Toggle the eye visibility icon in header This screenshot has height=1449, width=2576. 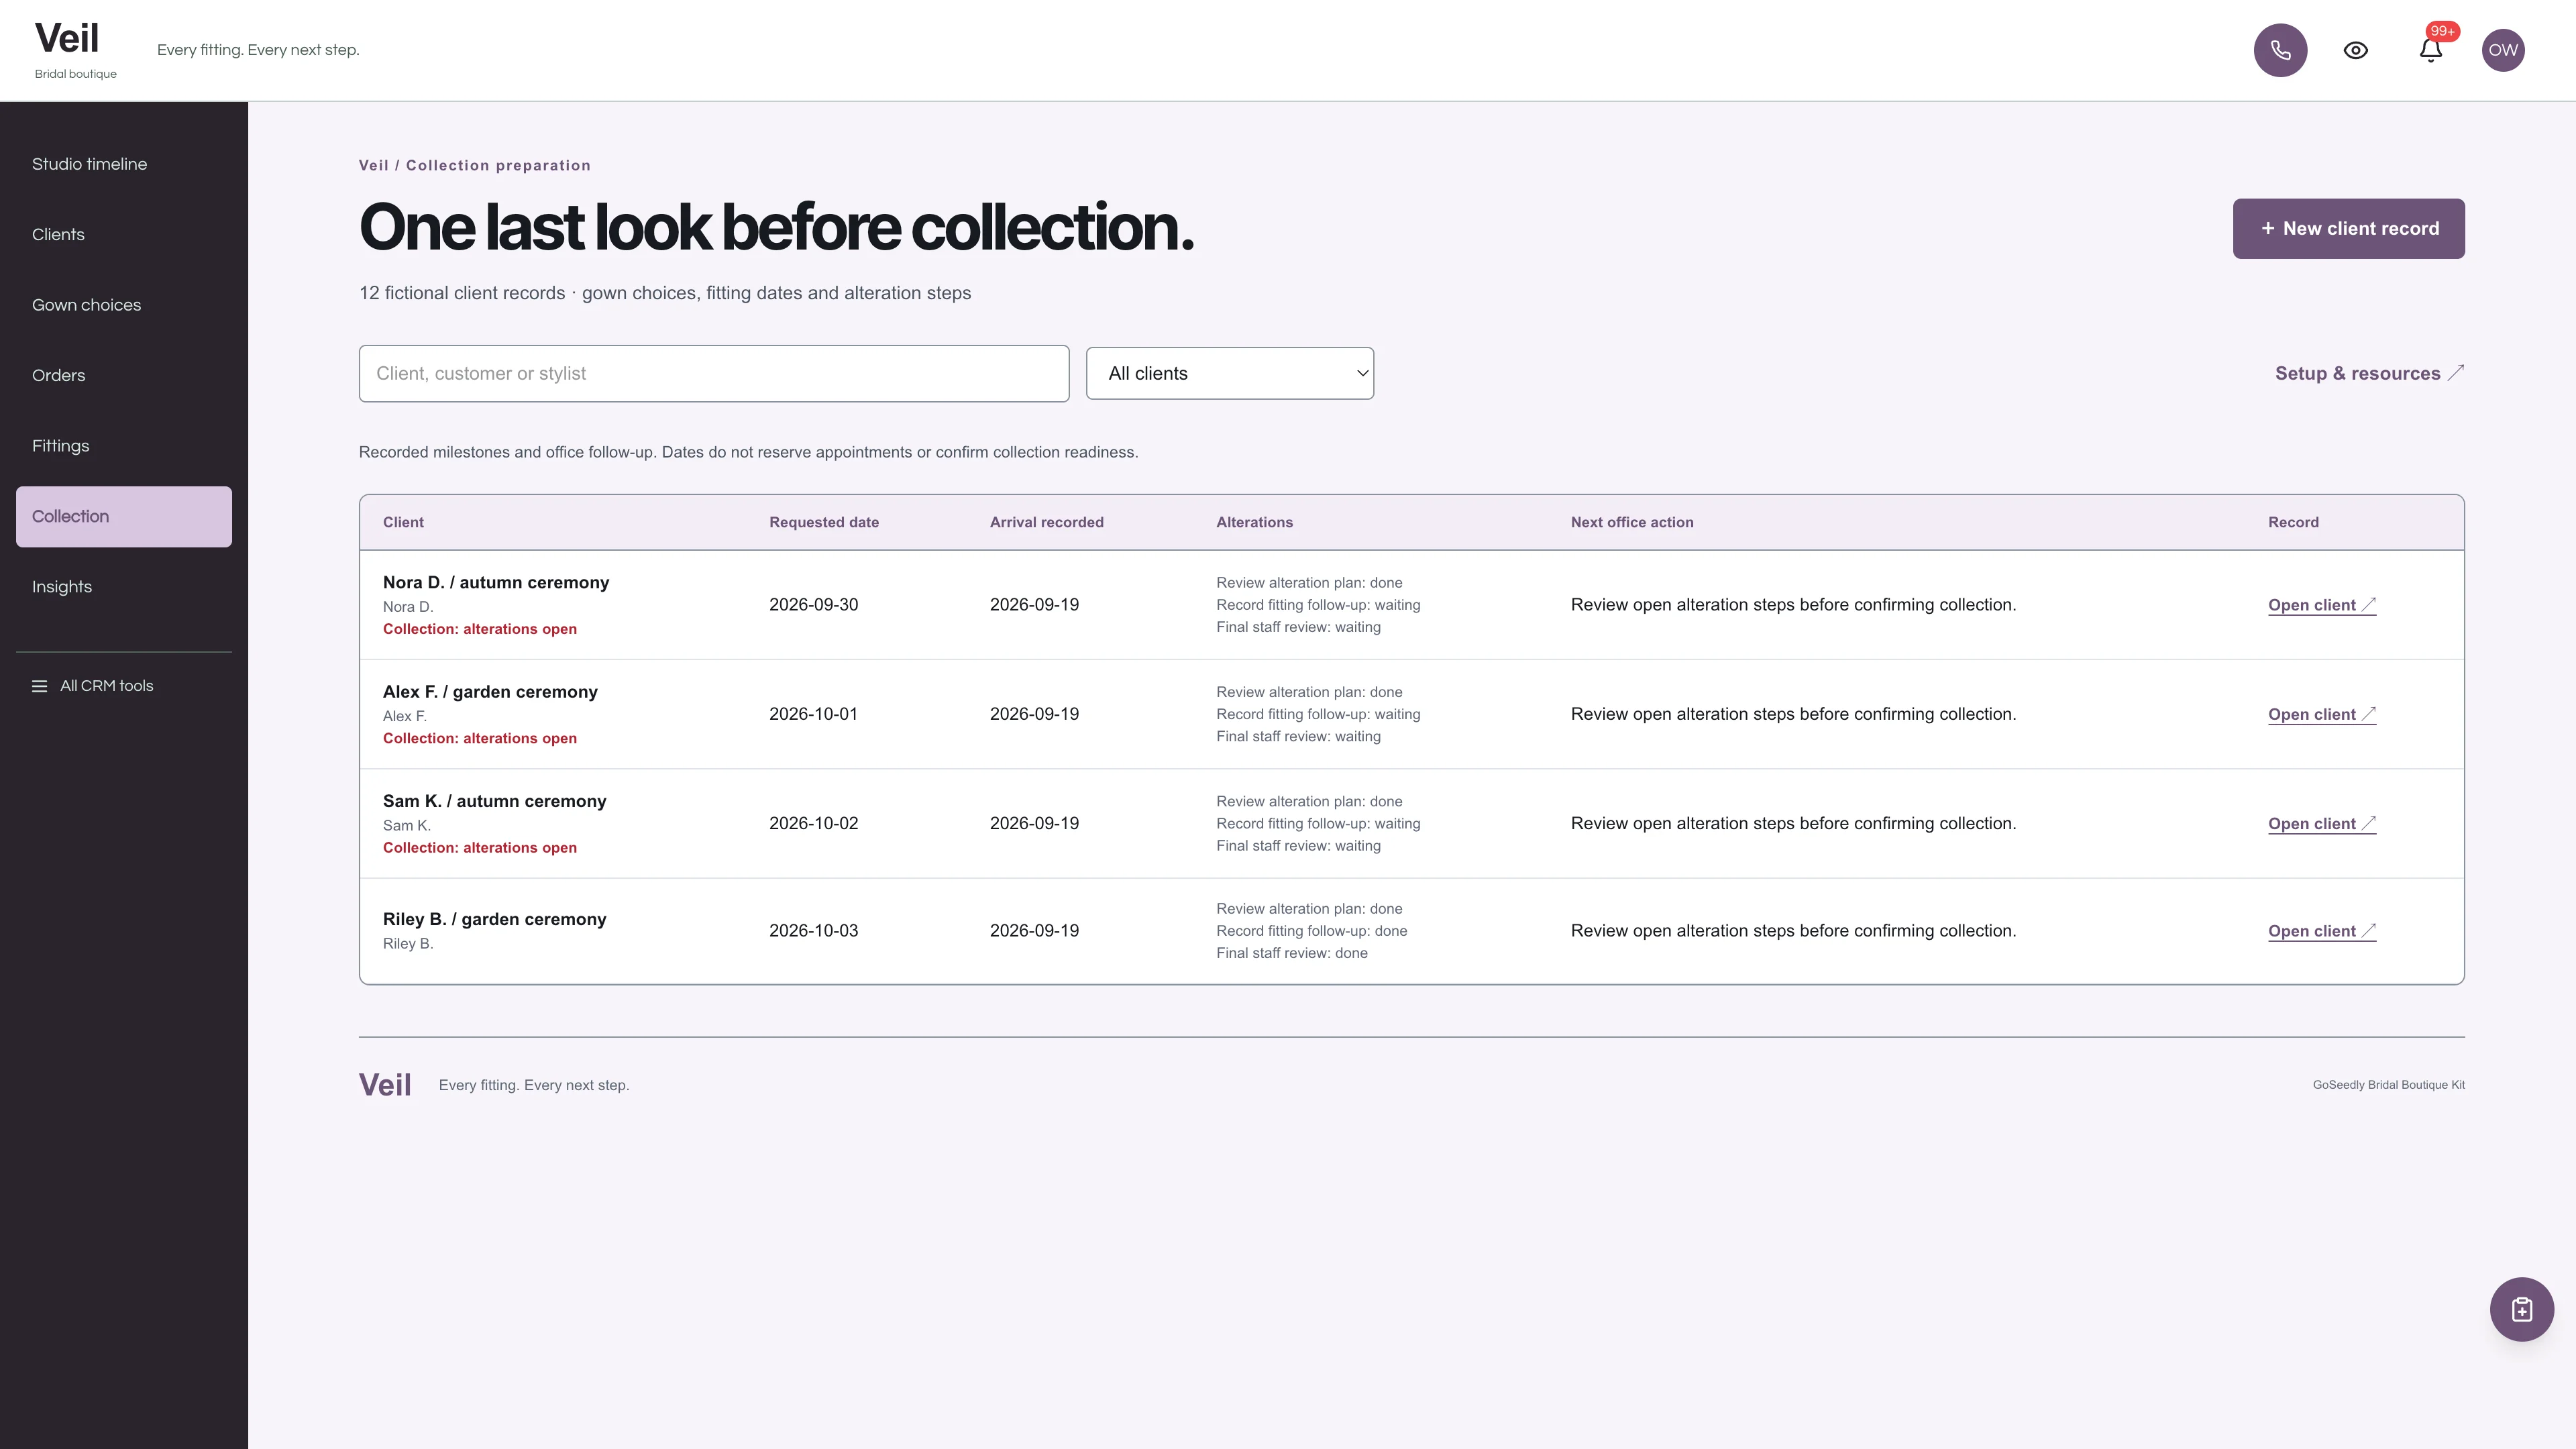pyautogui.click(x=2356, y=50)
